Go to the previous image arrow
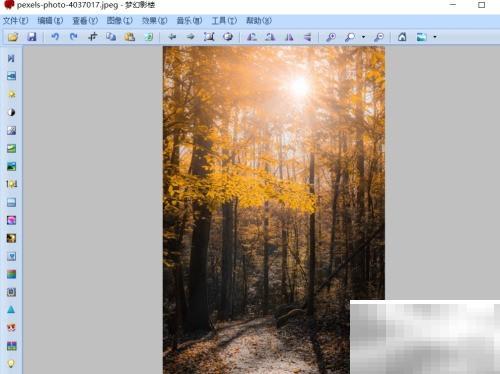The height and width of the screenshot is (374, 500). (x=172, y=37)
